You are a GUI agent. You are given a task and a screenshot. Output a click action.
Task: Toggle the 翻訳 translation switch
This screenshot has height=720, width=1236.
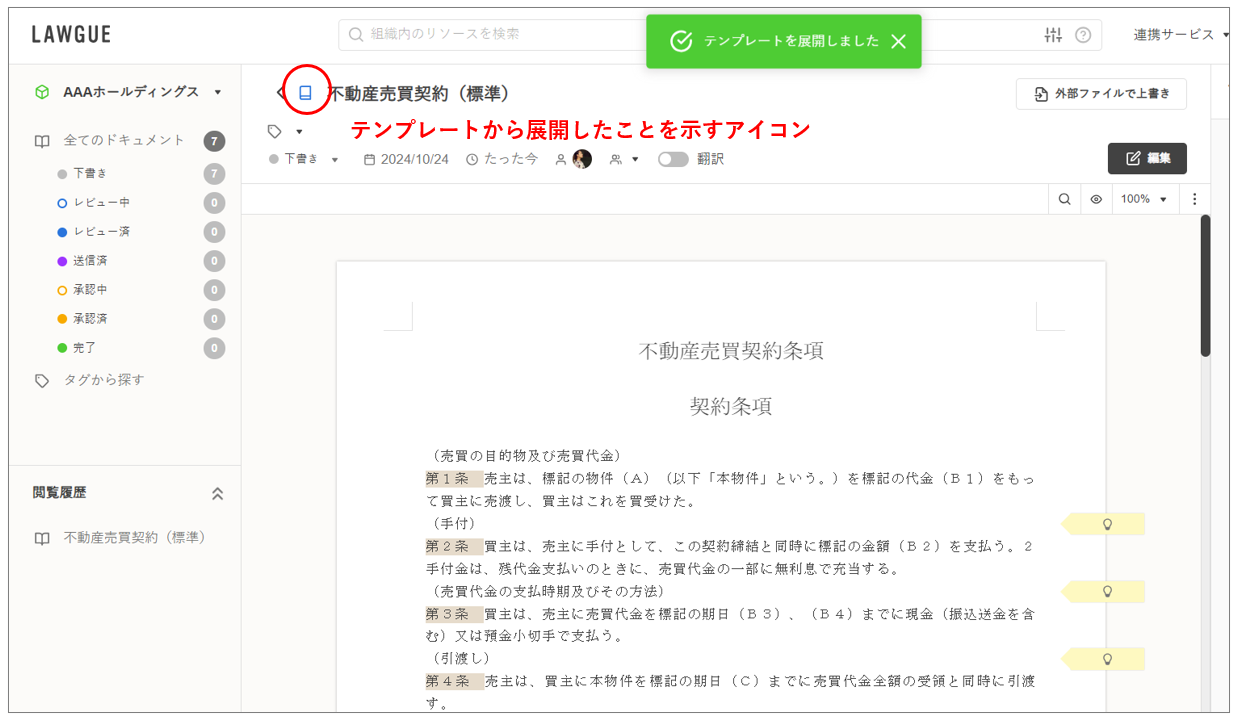coord(673,159)
